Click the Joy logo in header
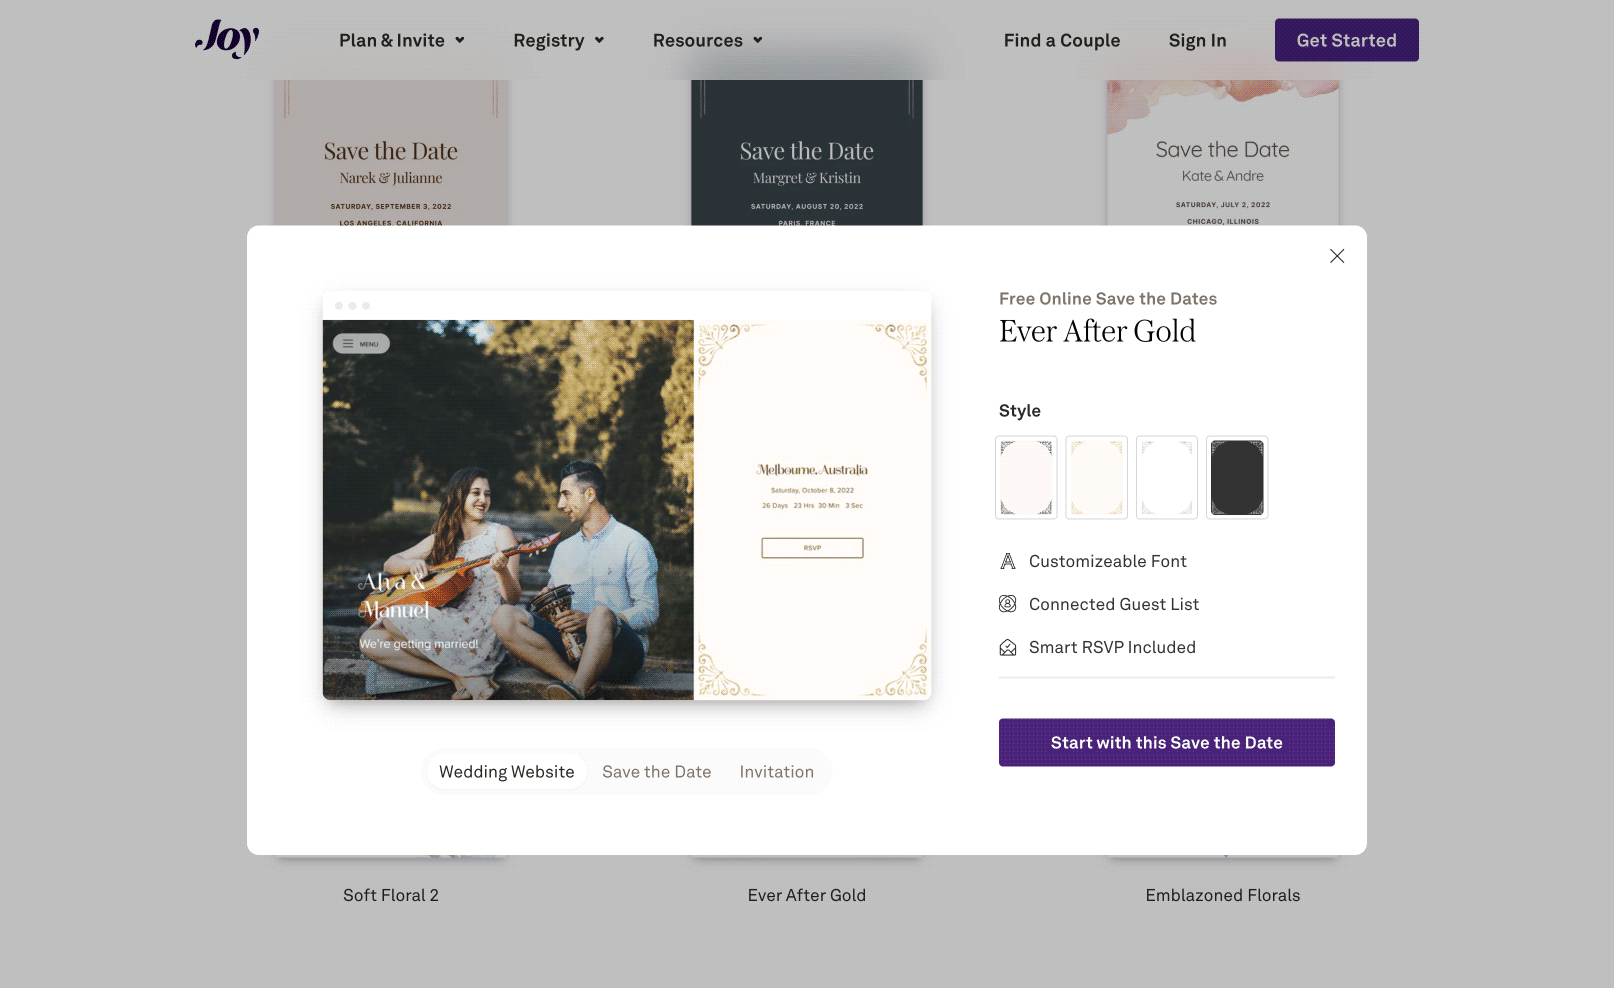Image resolution: width=1614 pixels, height=988 pixels. point(227,39)
